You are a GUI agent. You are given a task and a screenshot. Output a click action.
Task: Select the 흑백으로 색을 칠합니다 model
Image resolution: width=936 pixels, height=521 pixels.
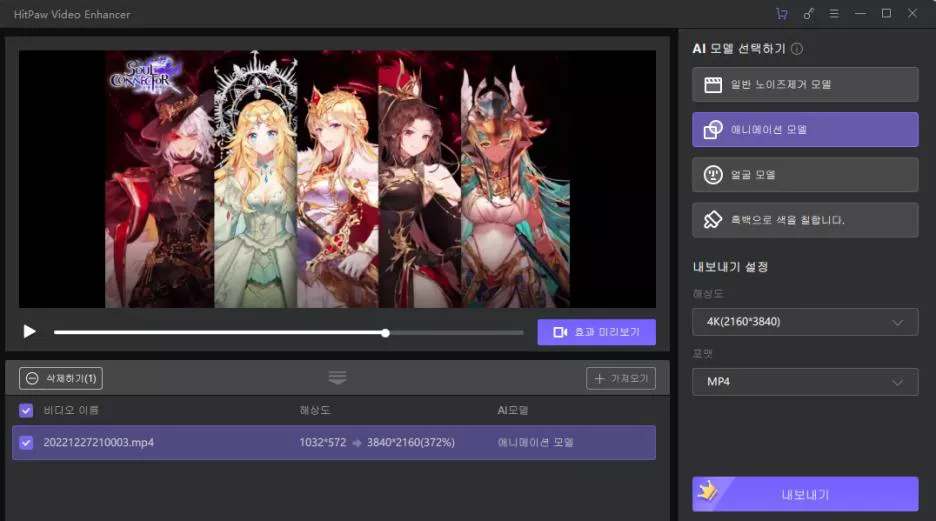(x=805, y=220)
